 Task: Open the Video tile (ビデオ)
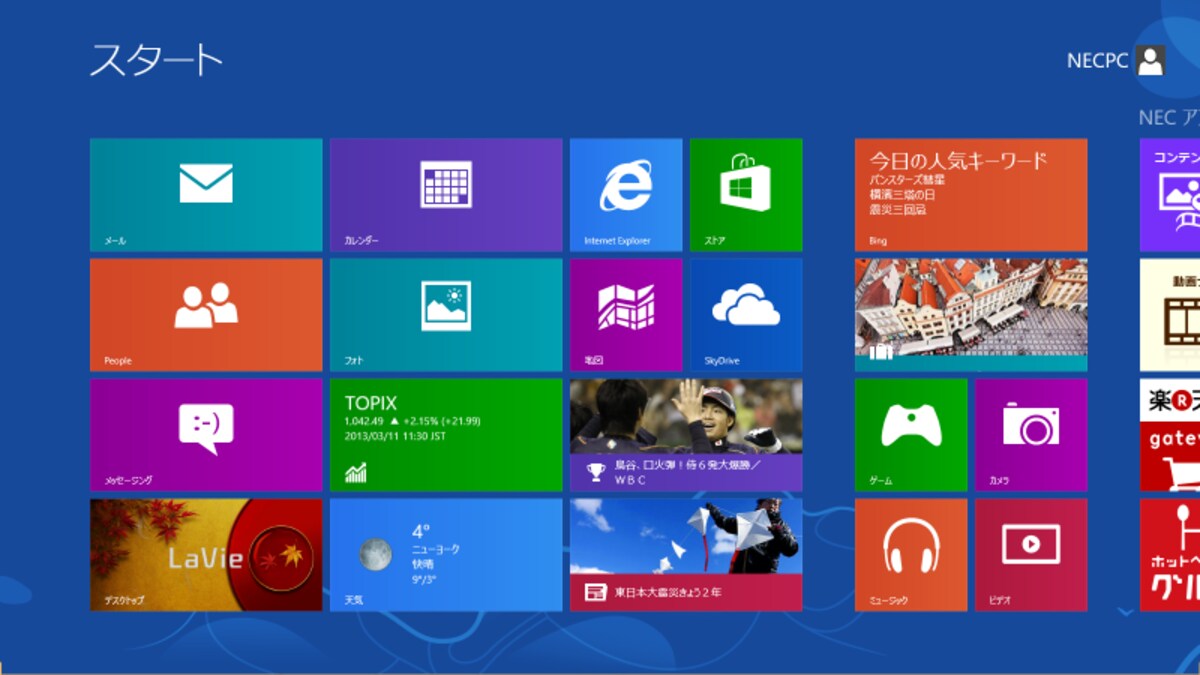[1031, 555]
